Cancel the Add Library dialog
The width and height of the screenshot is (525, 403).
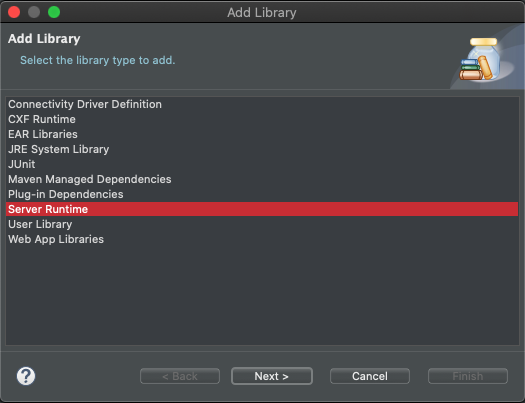pyautogui.click(x=370, y=376)
